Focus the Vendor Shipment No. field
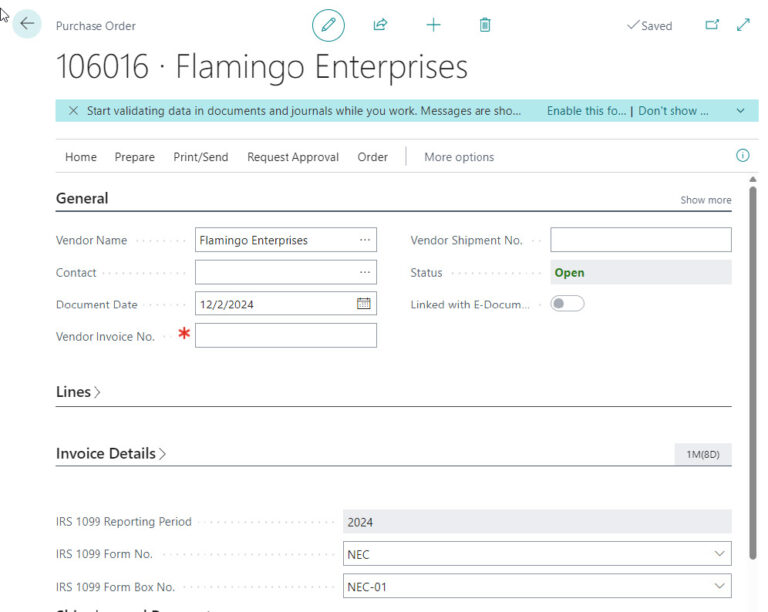This screenshot has width=768, height=612. (641, 240)
